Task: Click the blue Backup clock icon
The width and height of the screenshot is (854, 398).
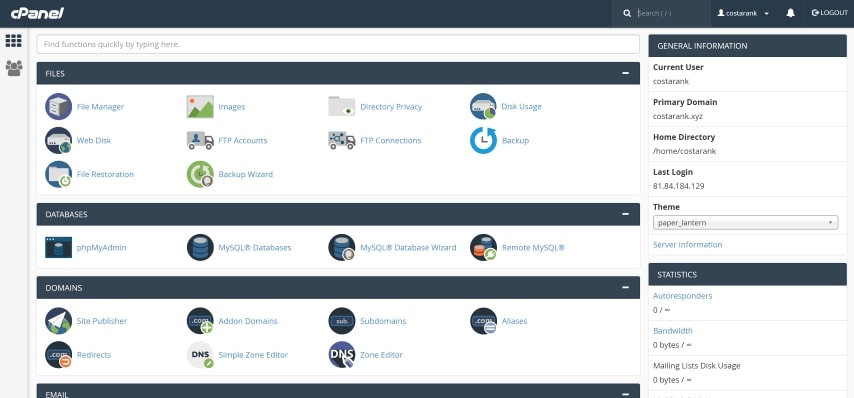Action: pos(483,140)
